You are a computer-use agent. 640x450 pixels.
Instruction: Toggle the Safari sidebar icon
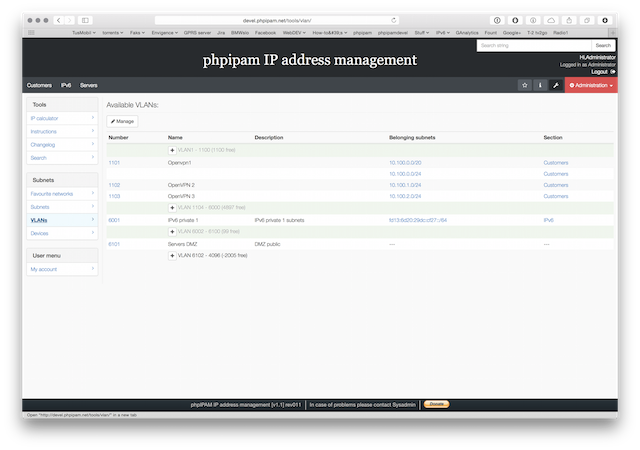[85, 20]
